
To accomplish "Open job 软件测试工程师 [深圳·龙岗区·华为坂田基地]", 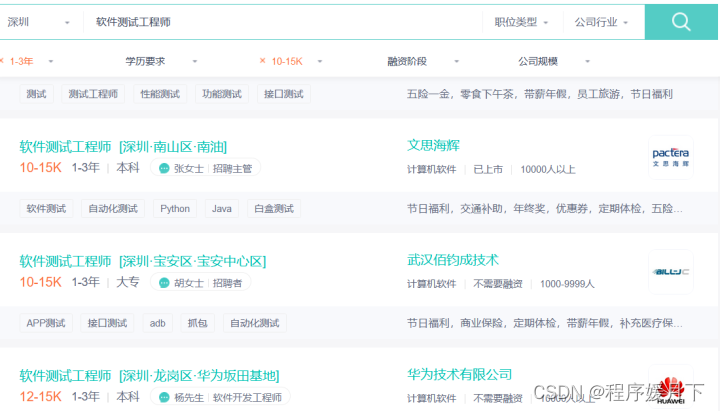I will click(149, 376).
